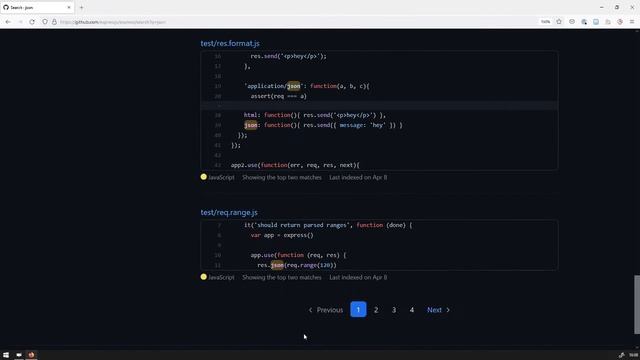Click the code line var app = express()
This screenshot has height=360, width=640.
click(x=282, y=235)
